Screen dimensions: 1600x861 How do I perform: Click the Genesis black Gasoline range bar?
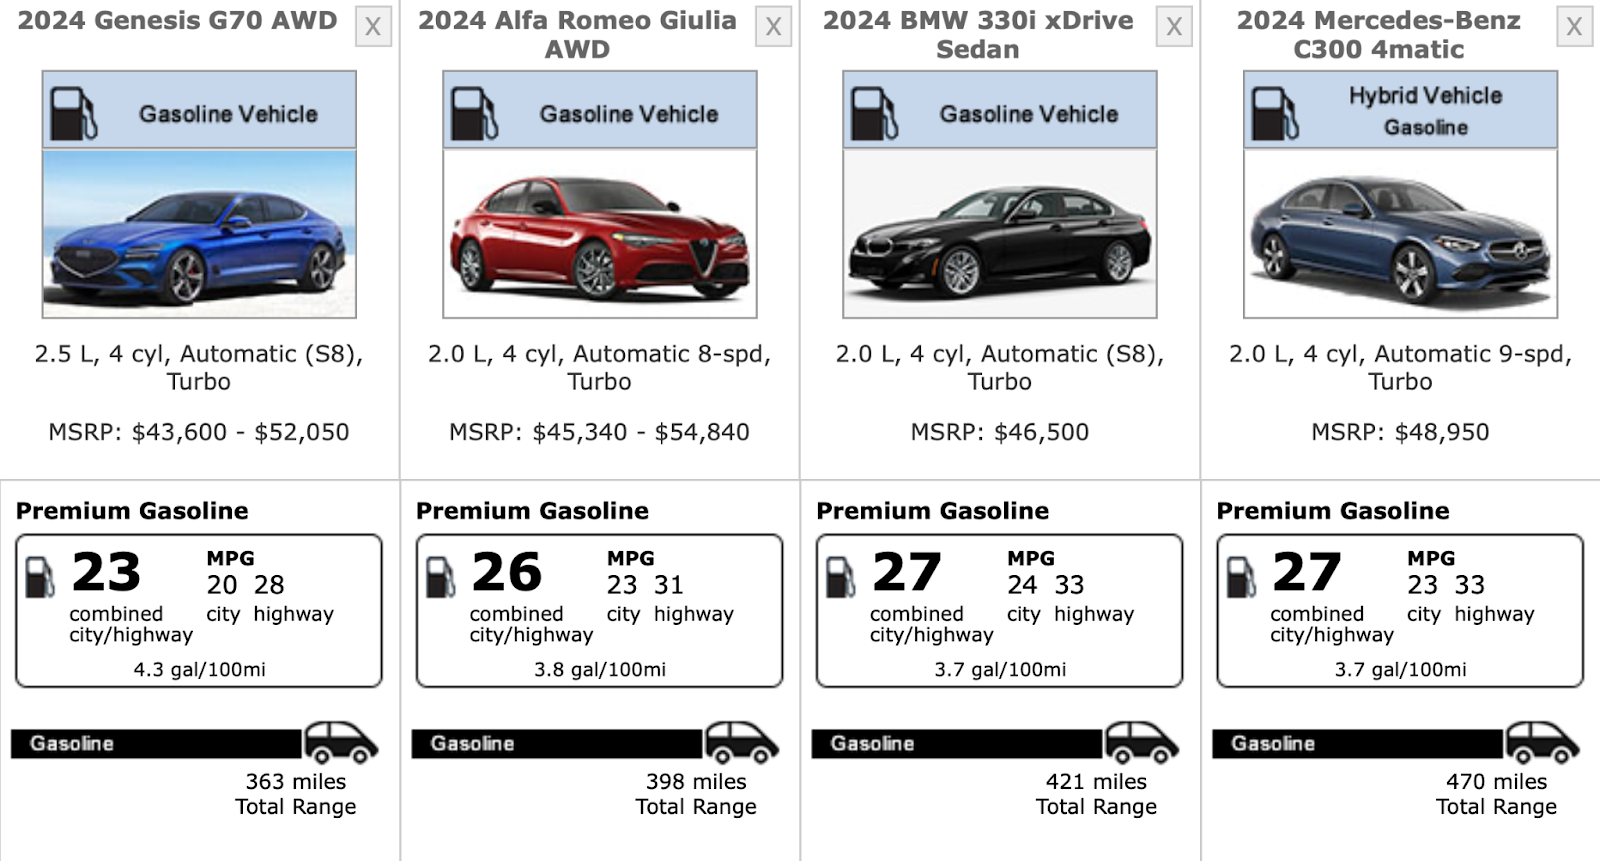[156, 744]
